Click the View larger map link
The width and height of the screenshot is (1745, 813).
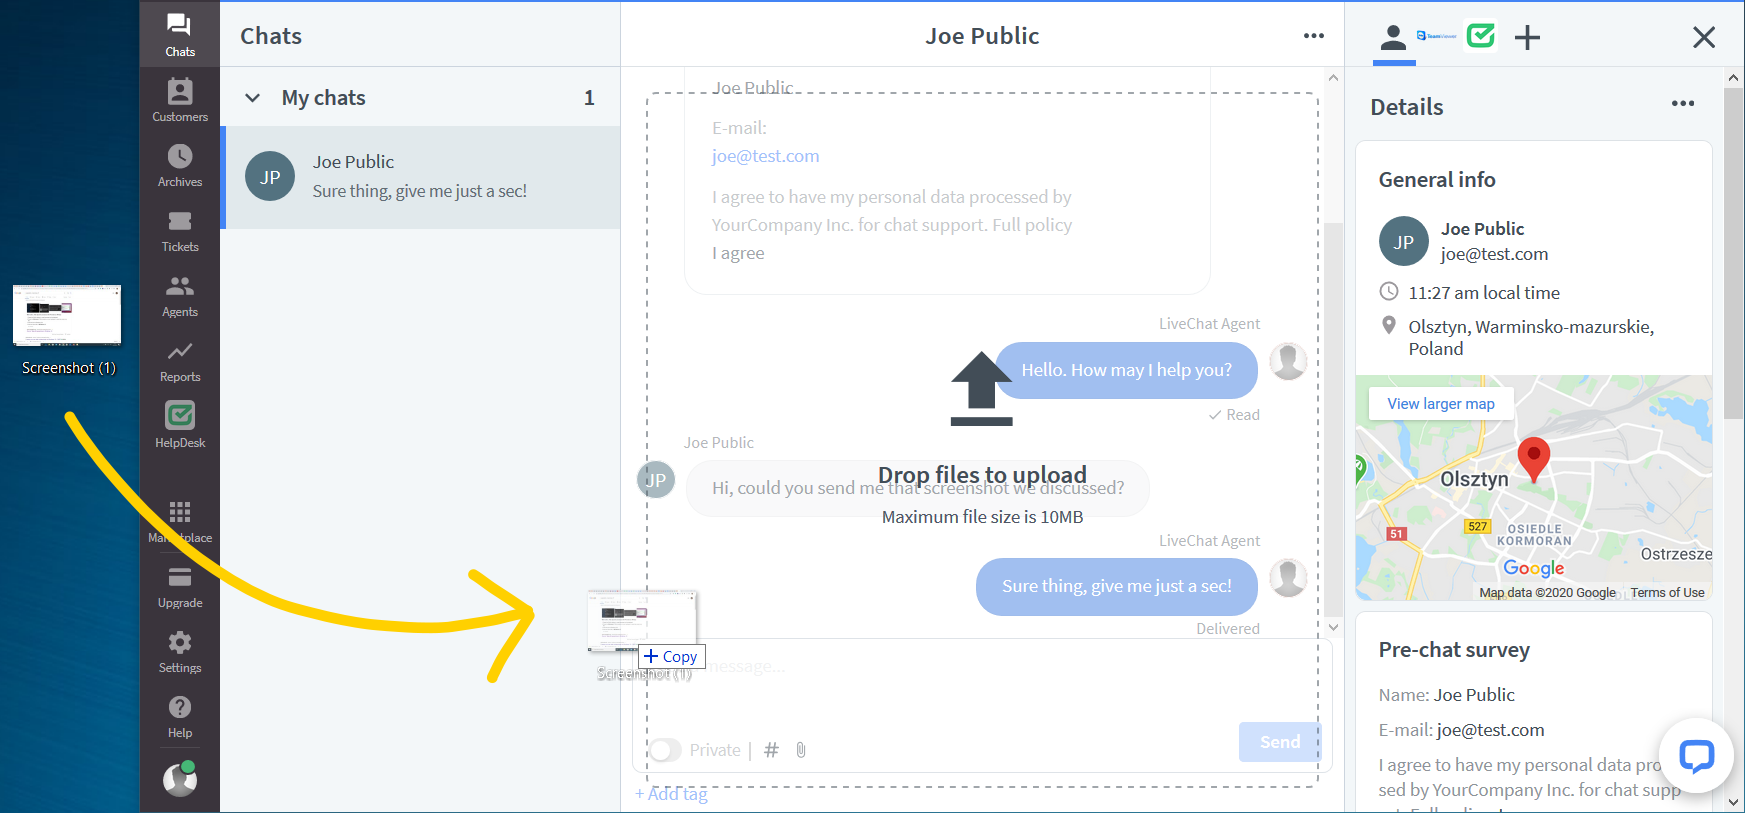(x=1440, y=404)
